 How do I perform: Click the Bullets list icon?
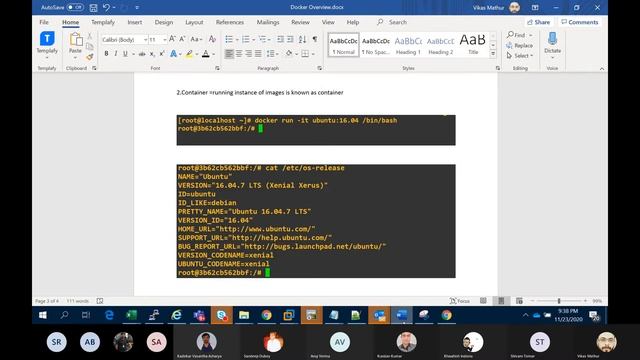pos(229,39)
